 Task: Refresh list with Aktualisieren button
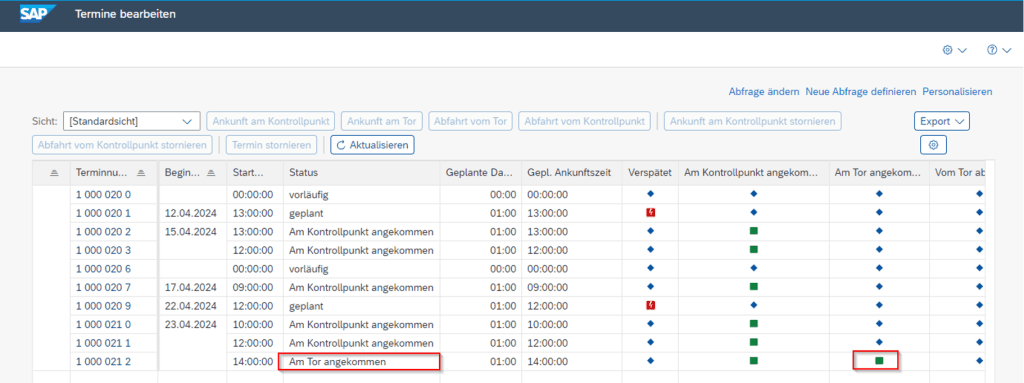372,145
